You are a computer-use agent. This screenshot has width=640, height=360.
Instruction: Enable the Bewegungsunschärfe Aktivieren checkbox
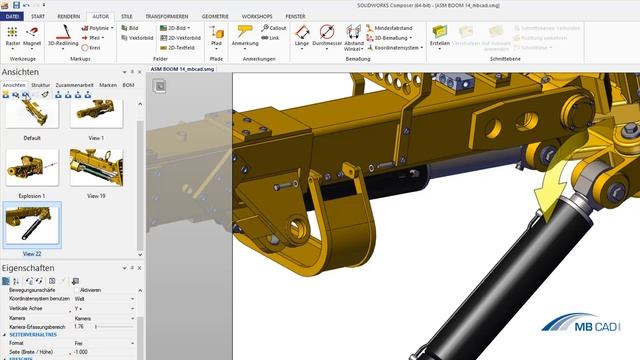tap(76, 290)
